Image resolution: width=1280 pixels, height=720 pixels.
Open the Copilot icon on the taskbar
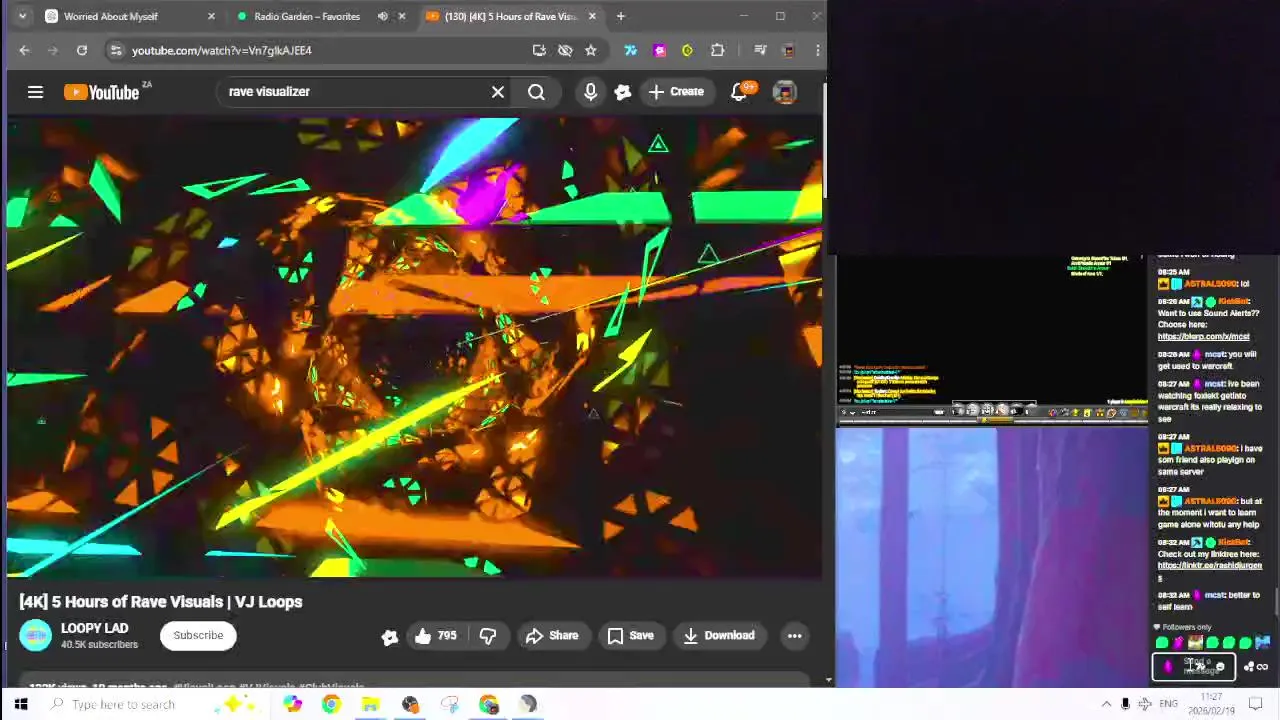point(292,704)
